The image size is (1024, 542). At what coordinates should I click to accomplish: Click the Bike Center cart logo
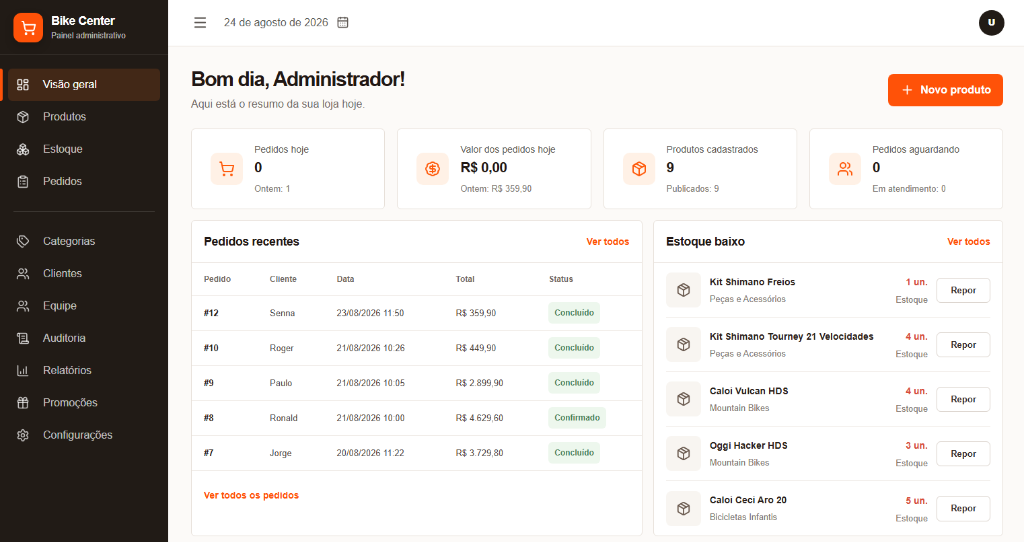pyautogui.click(x=28, y=27)
